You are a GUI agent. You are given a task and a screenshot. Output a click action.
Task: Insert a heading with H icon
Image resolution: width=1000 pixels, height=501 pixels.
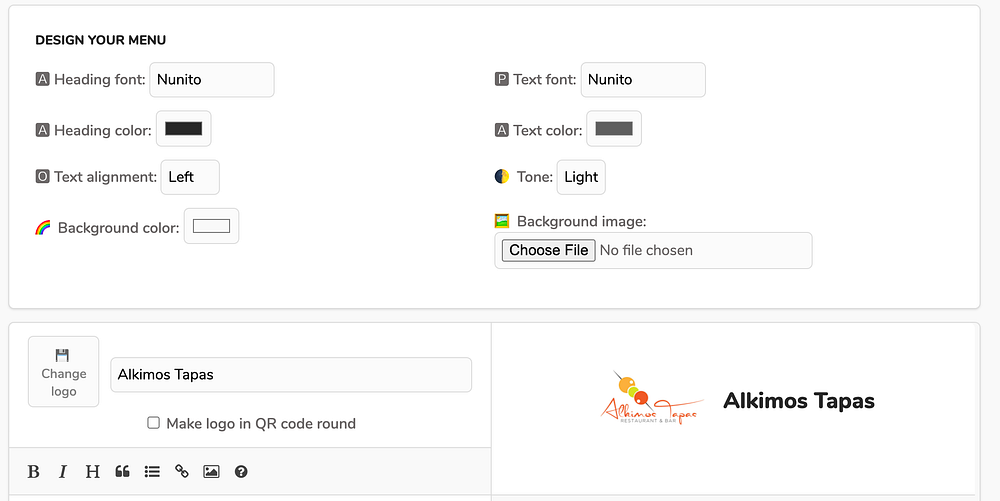click(x=92, y=472)
